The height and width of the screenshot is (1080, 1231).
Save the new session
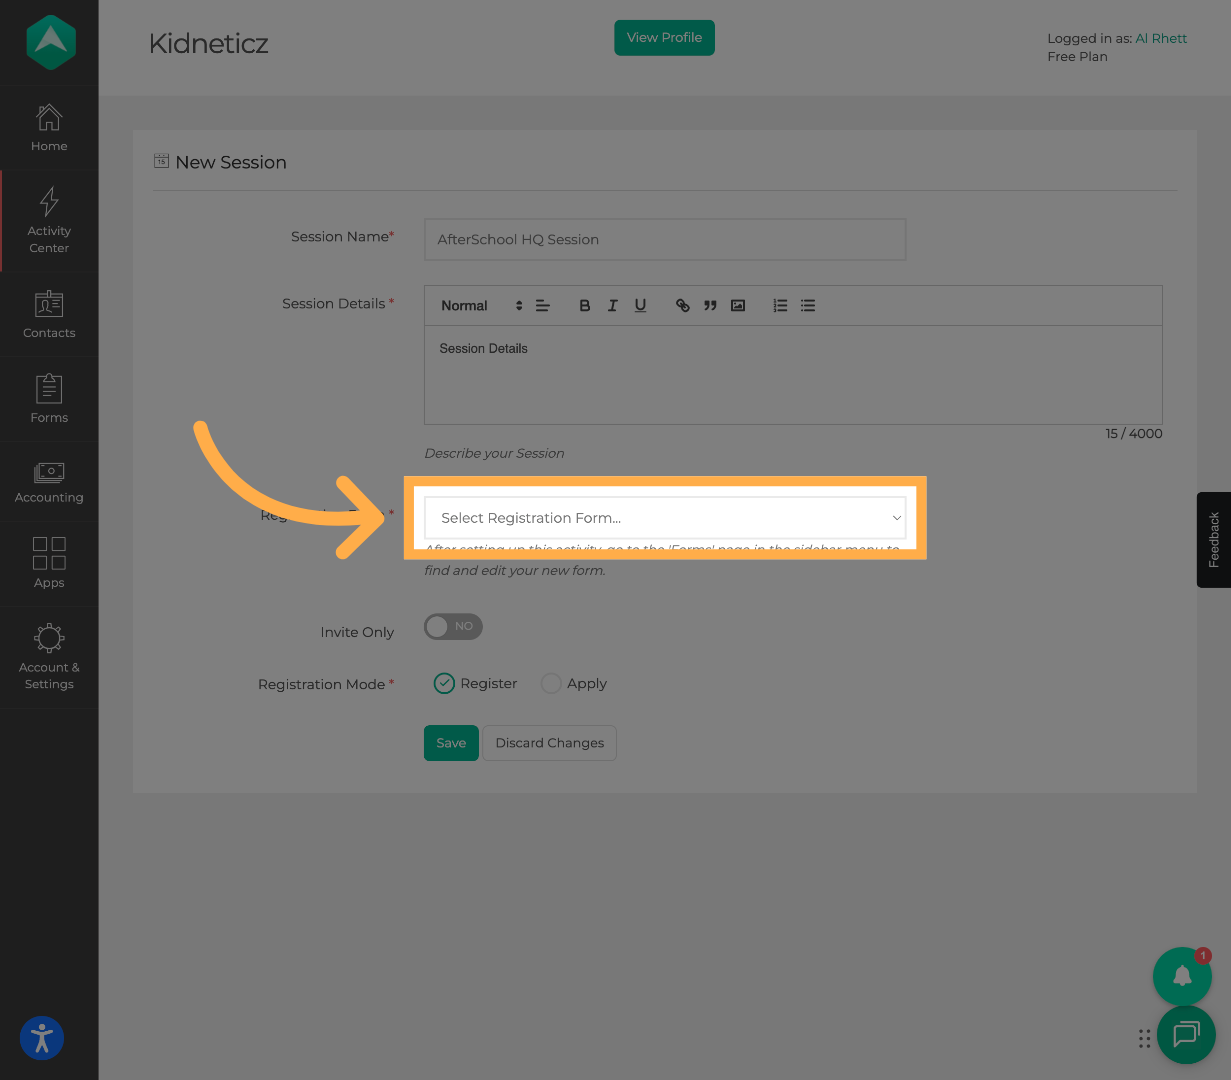(451, 743)
